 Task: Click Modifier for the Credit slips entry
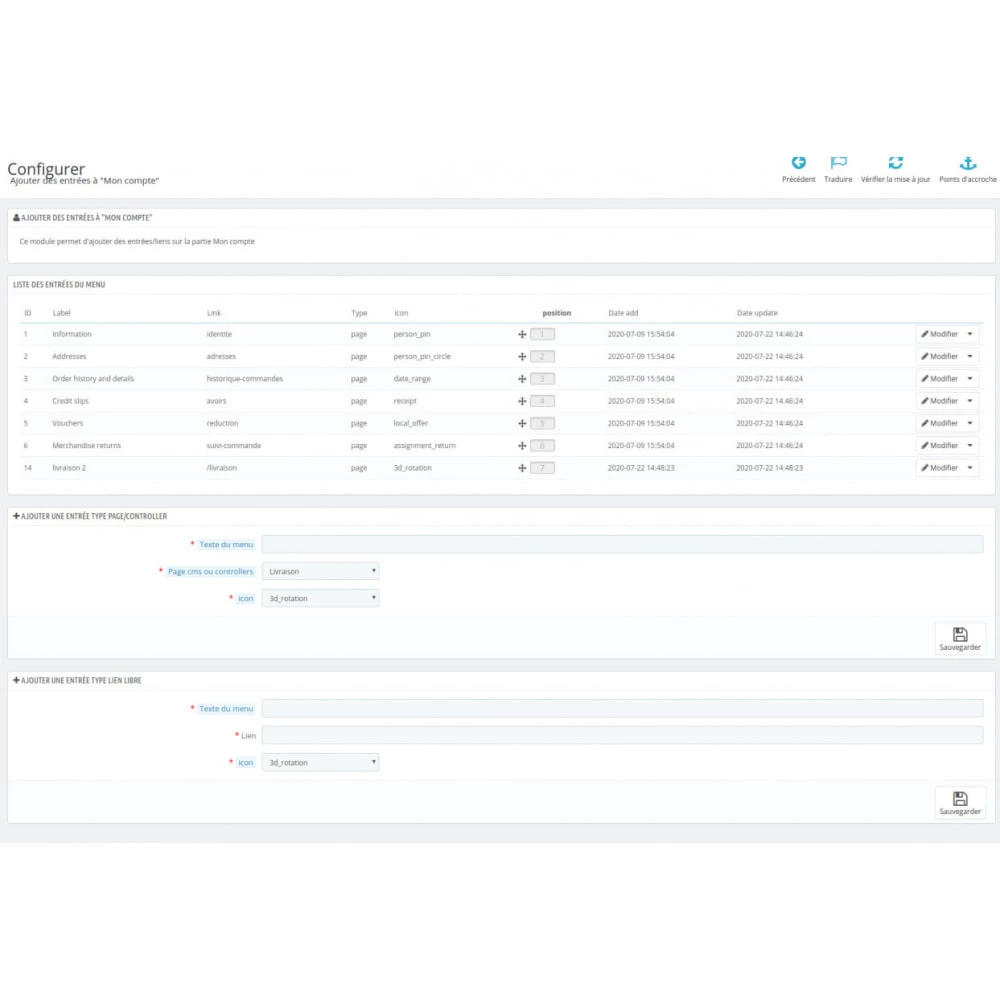coord(939,401)
